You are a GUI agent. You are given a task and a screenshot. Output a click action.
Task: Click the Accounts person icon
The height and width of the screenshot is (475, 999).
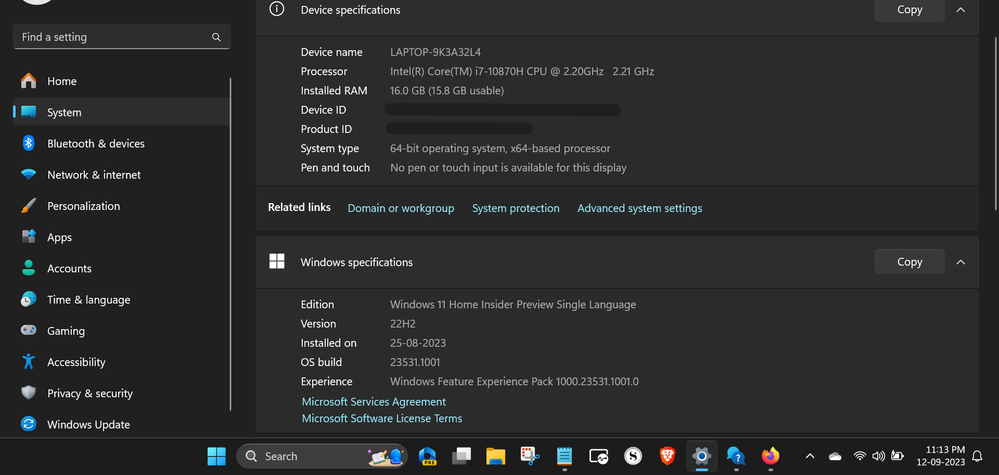point(29,268)
